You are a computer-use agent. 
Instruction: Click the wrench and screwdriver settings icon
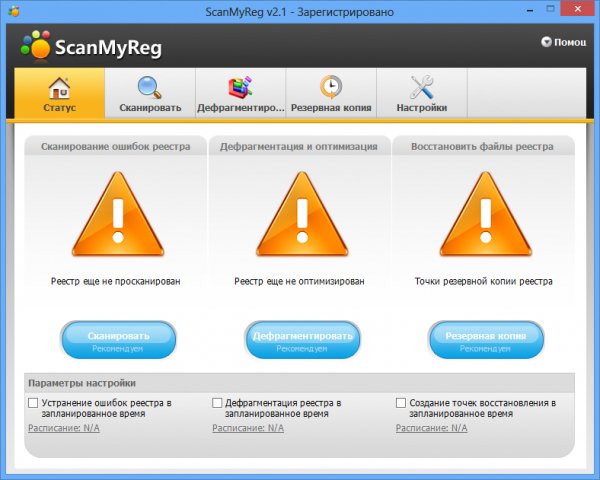pyautogui.click(x=422, y=88)
